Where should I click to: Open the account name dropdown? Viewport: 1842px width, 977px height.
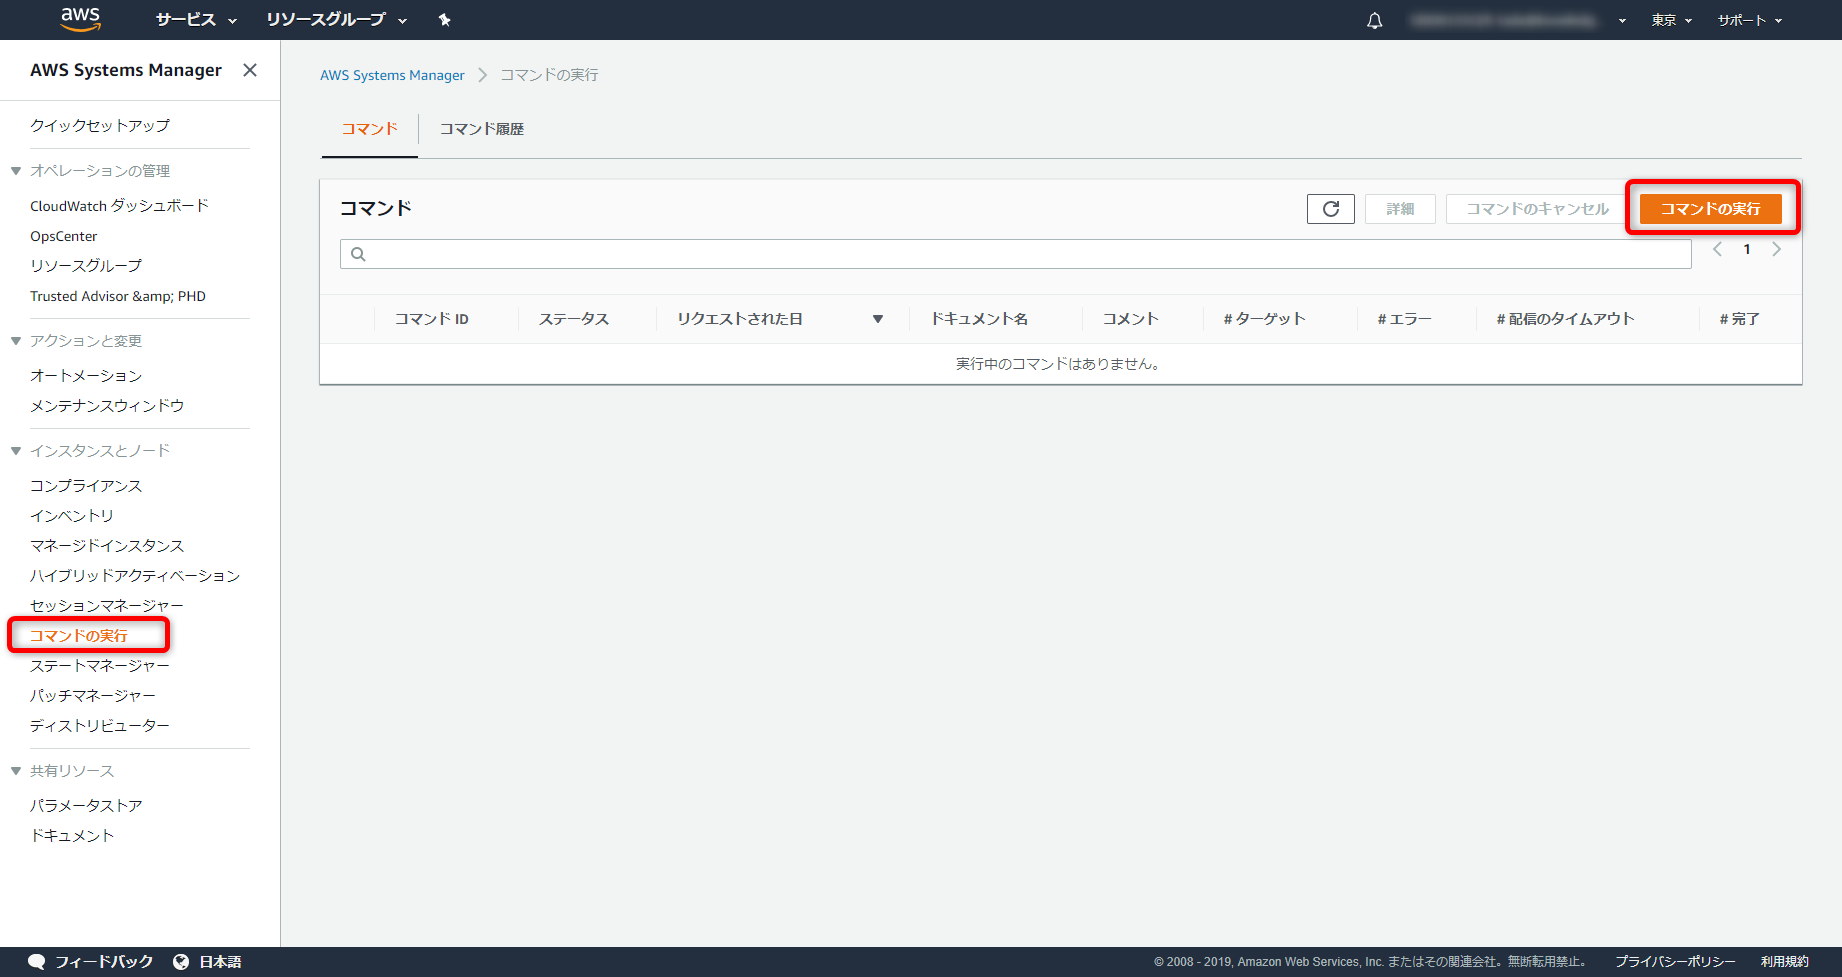point(1518,20)
